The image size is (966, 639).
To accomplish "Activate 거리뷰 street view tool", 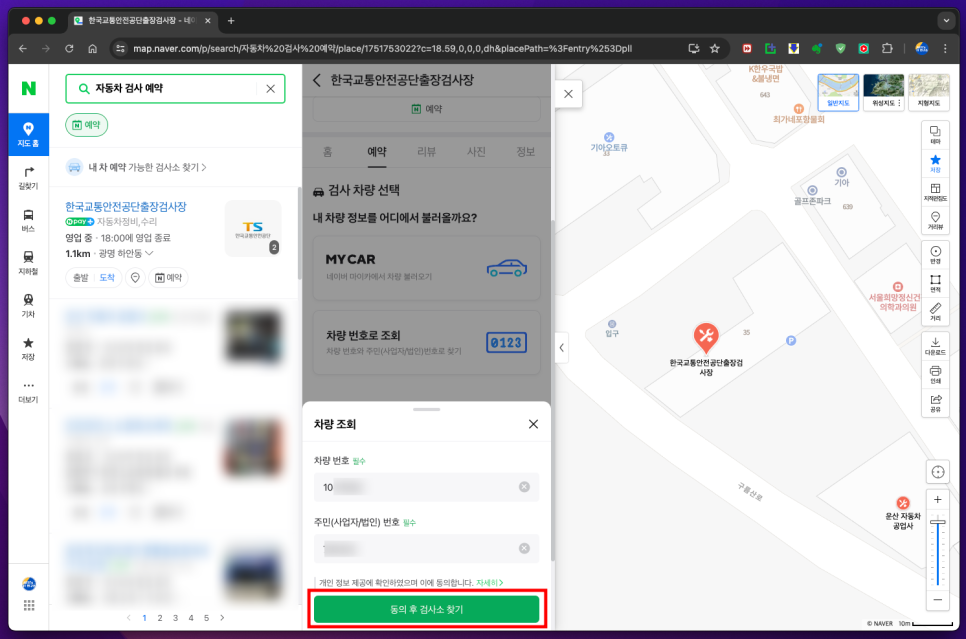I will click(x=935, y=221).
